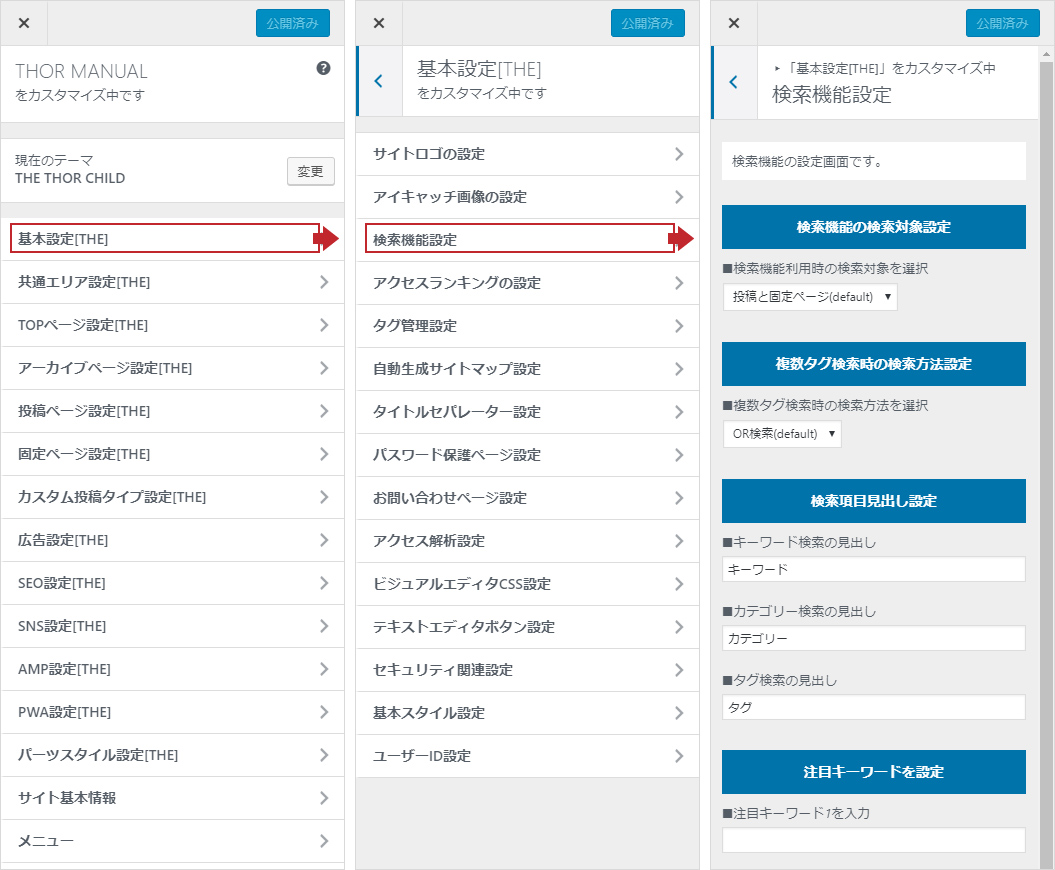Click back arrow in 基本設定[THE] panel header
Screen dimensions: 1055x870
pyautogui.click(x=378, y=82)
